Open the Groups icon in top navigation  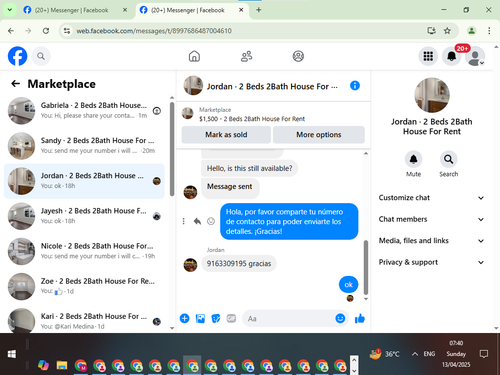click(x=298, y=56)
